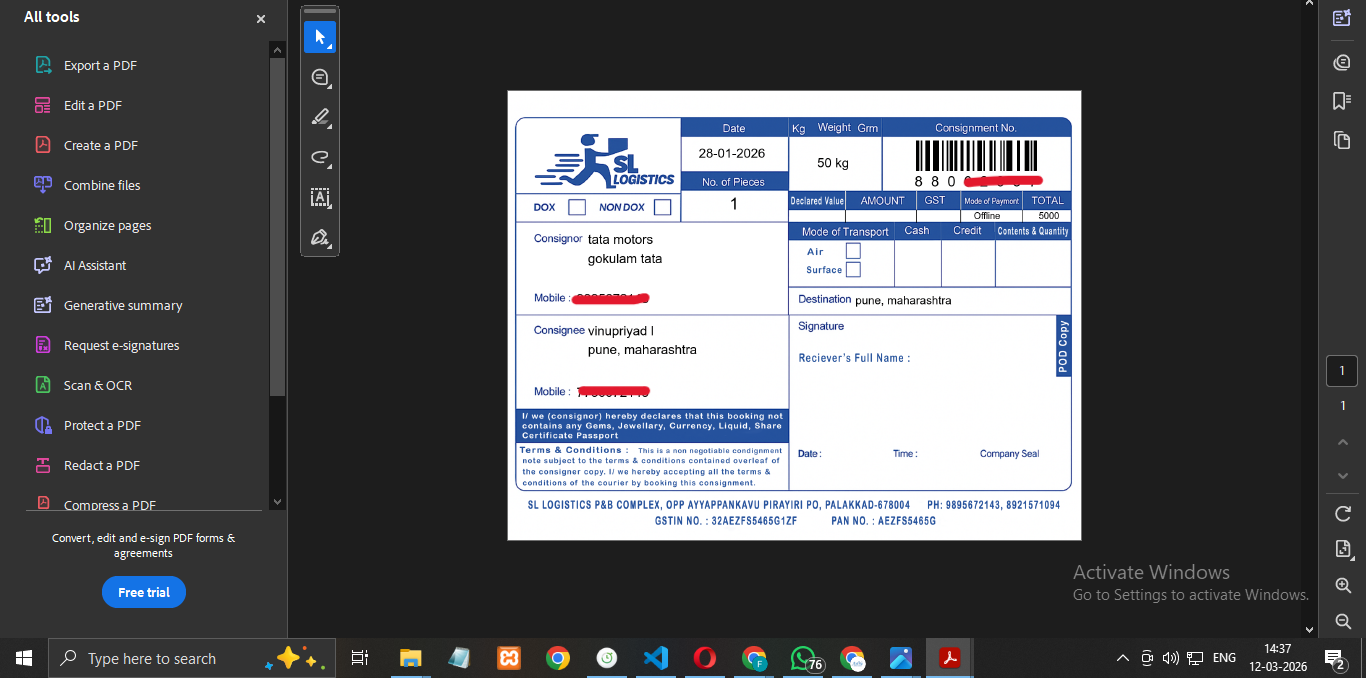Screen dimensions: 1366x678
Task: Go to next page with down chevron
Action: (1342, 476)
